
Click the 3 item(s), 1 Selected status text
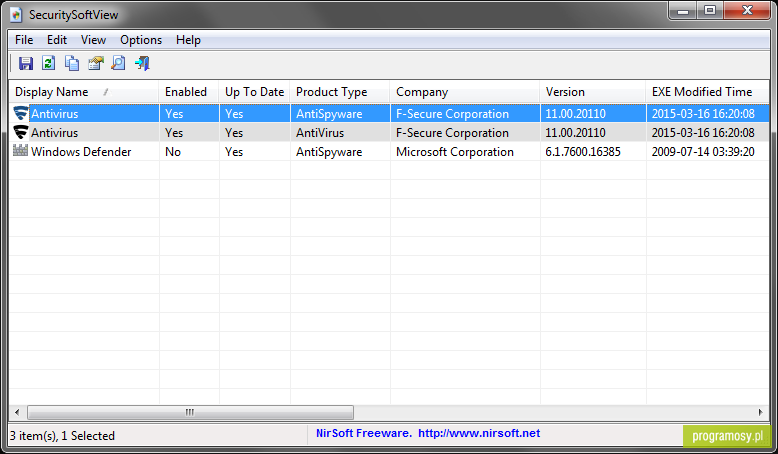pos(62,436)
